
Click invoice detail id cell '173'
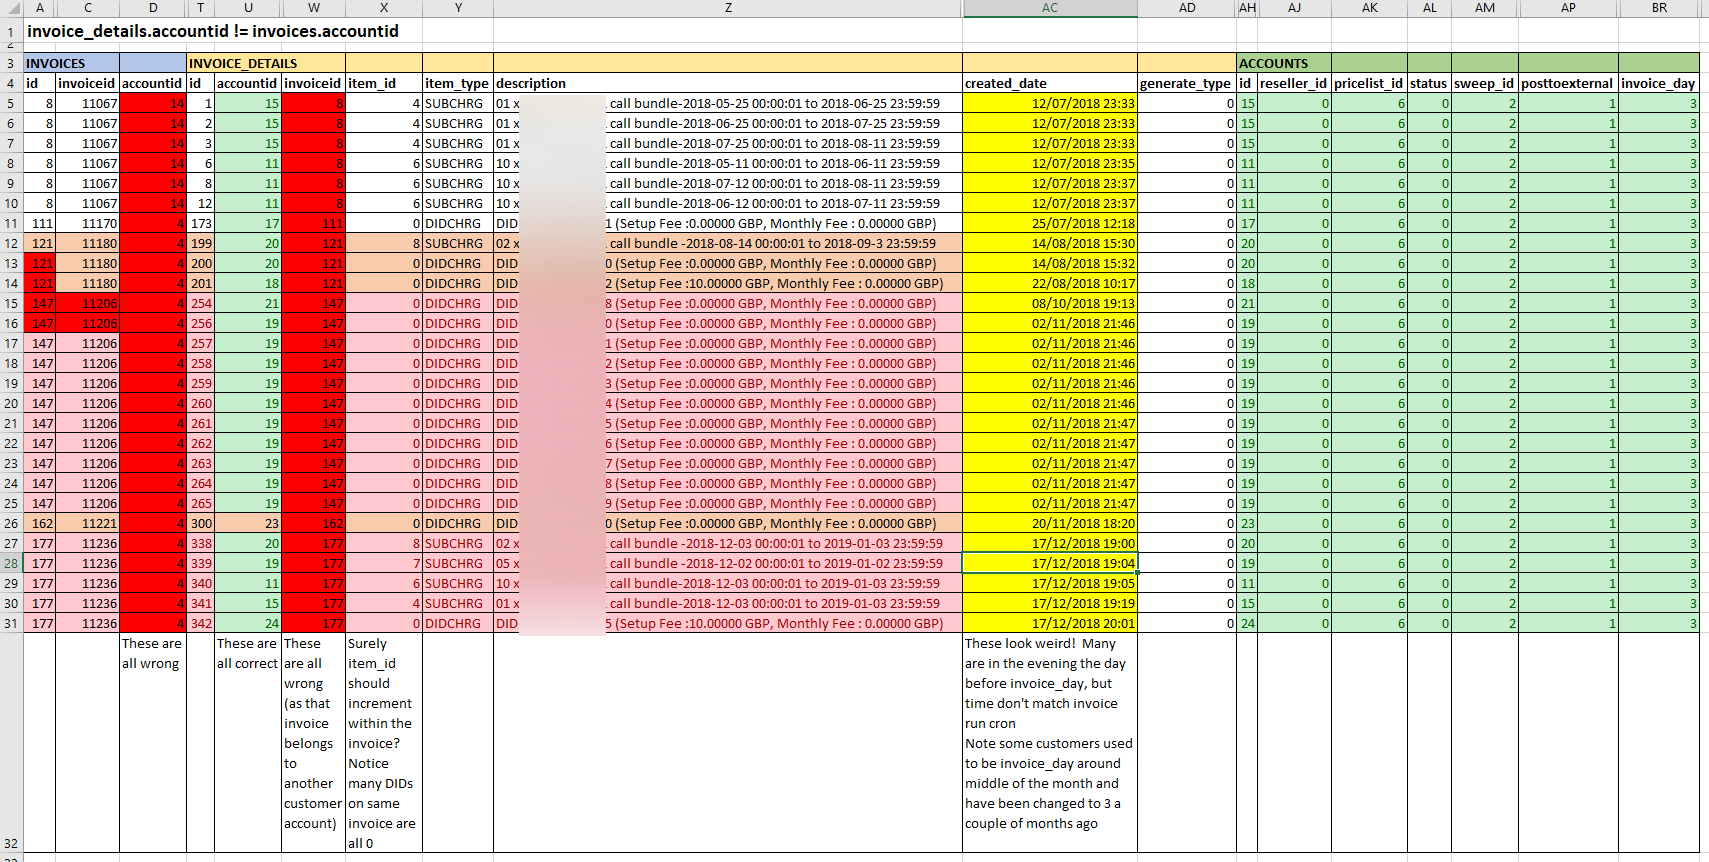[x=200, y=223]
